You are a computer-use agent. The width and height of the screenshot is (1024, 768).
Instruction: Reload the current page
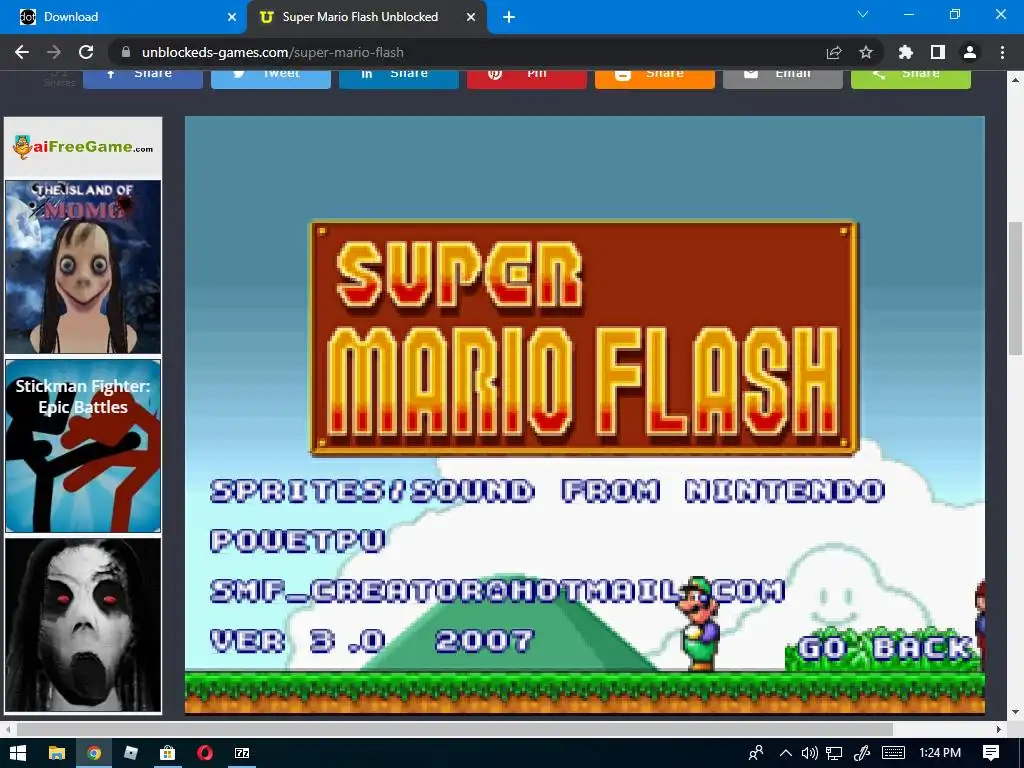[x=86, y=52]
